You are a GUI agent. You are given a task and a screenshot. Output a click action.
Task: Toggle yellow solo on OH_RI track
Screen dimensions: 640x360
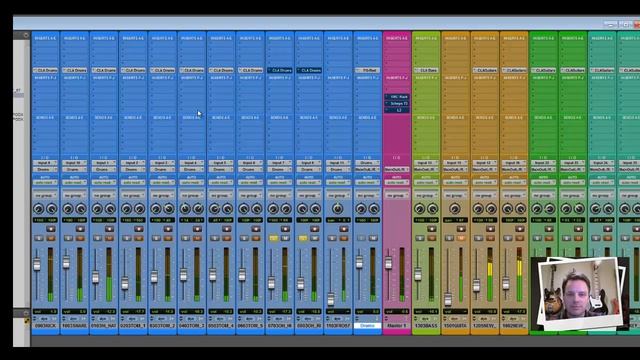point(303,238)
